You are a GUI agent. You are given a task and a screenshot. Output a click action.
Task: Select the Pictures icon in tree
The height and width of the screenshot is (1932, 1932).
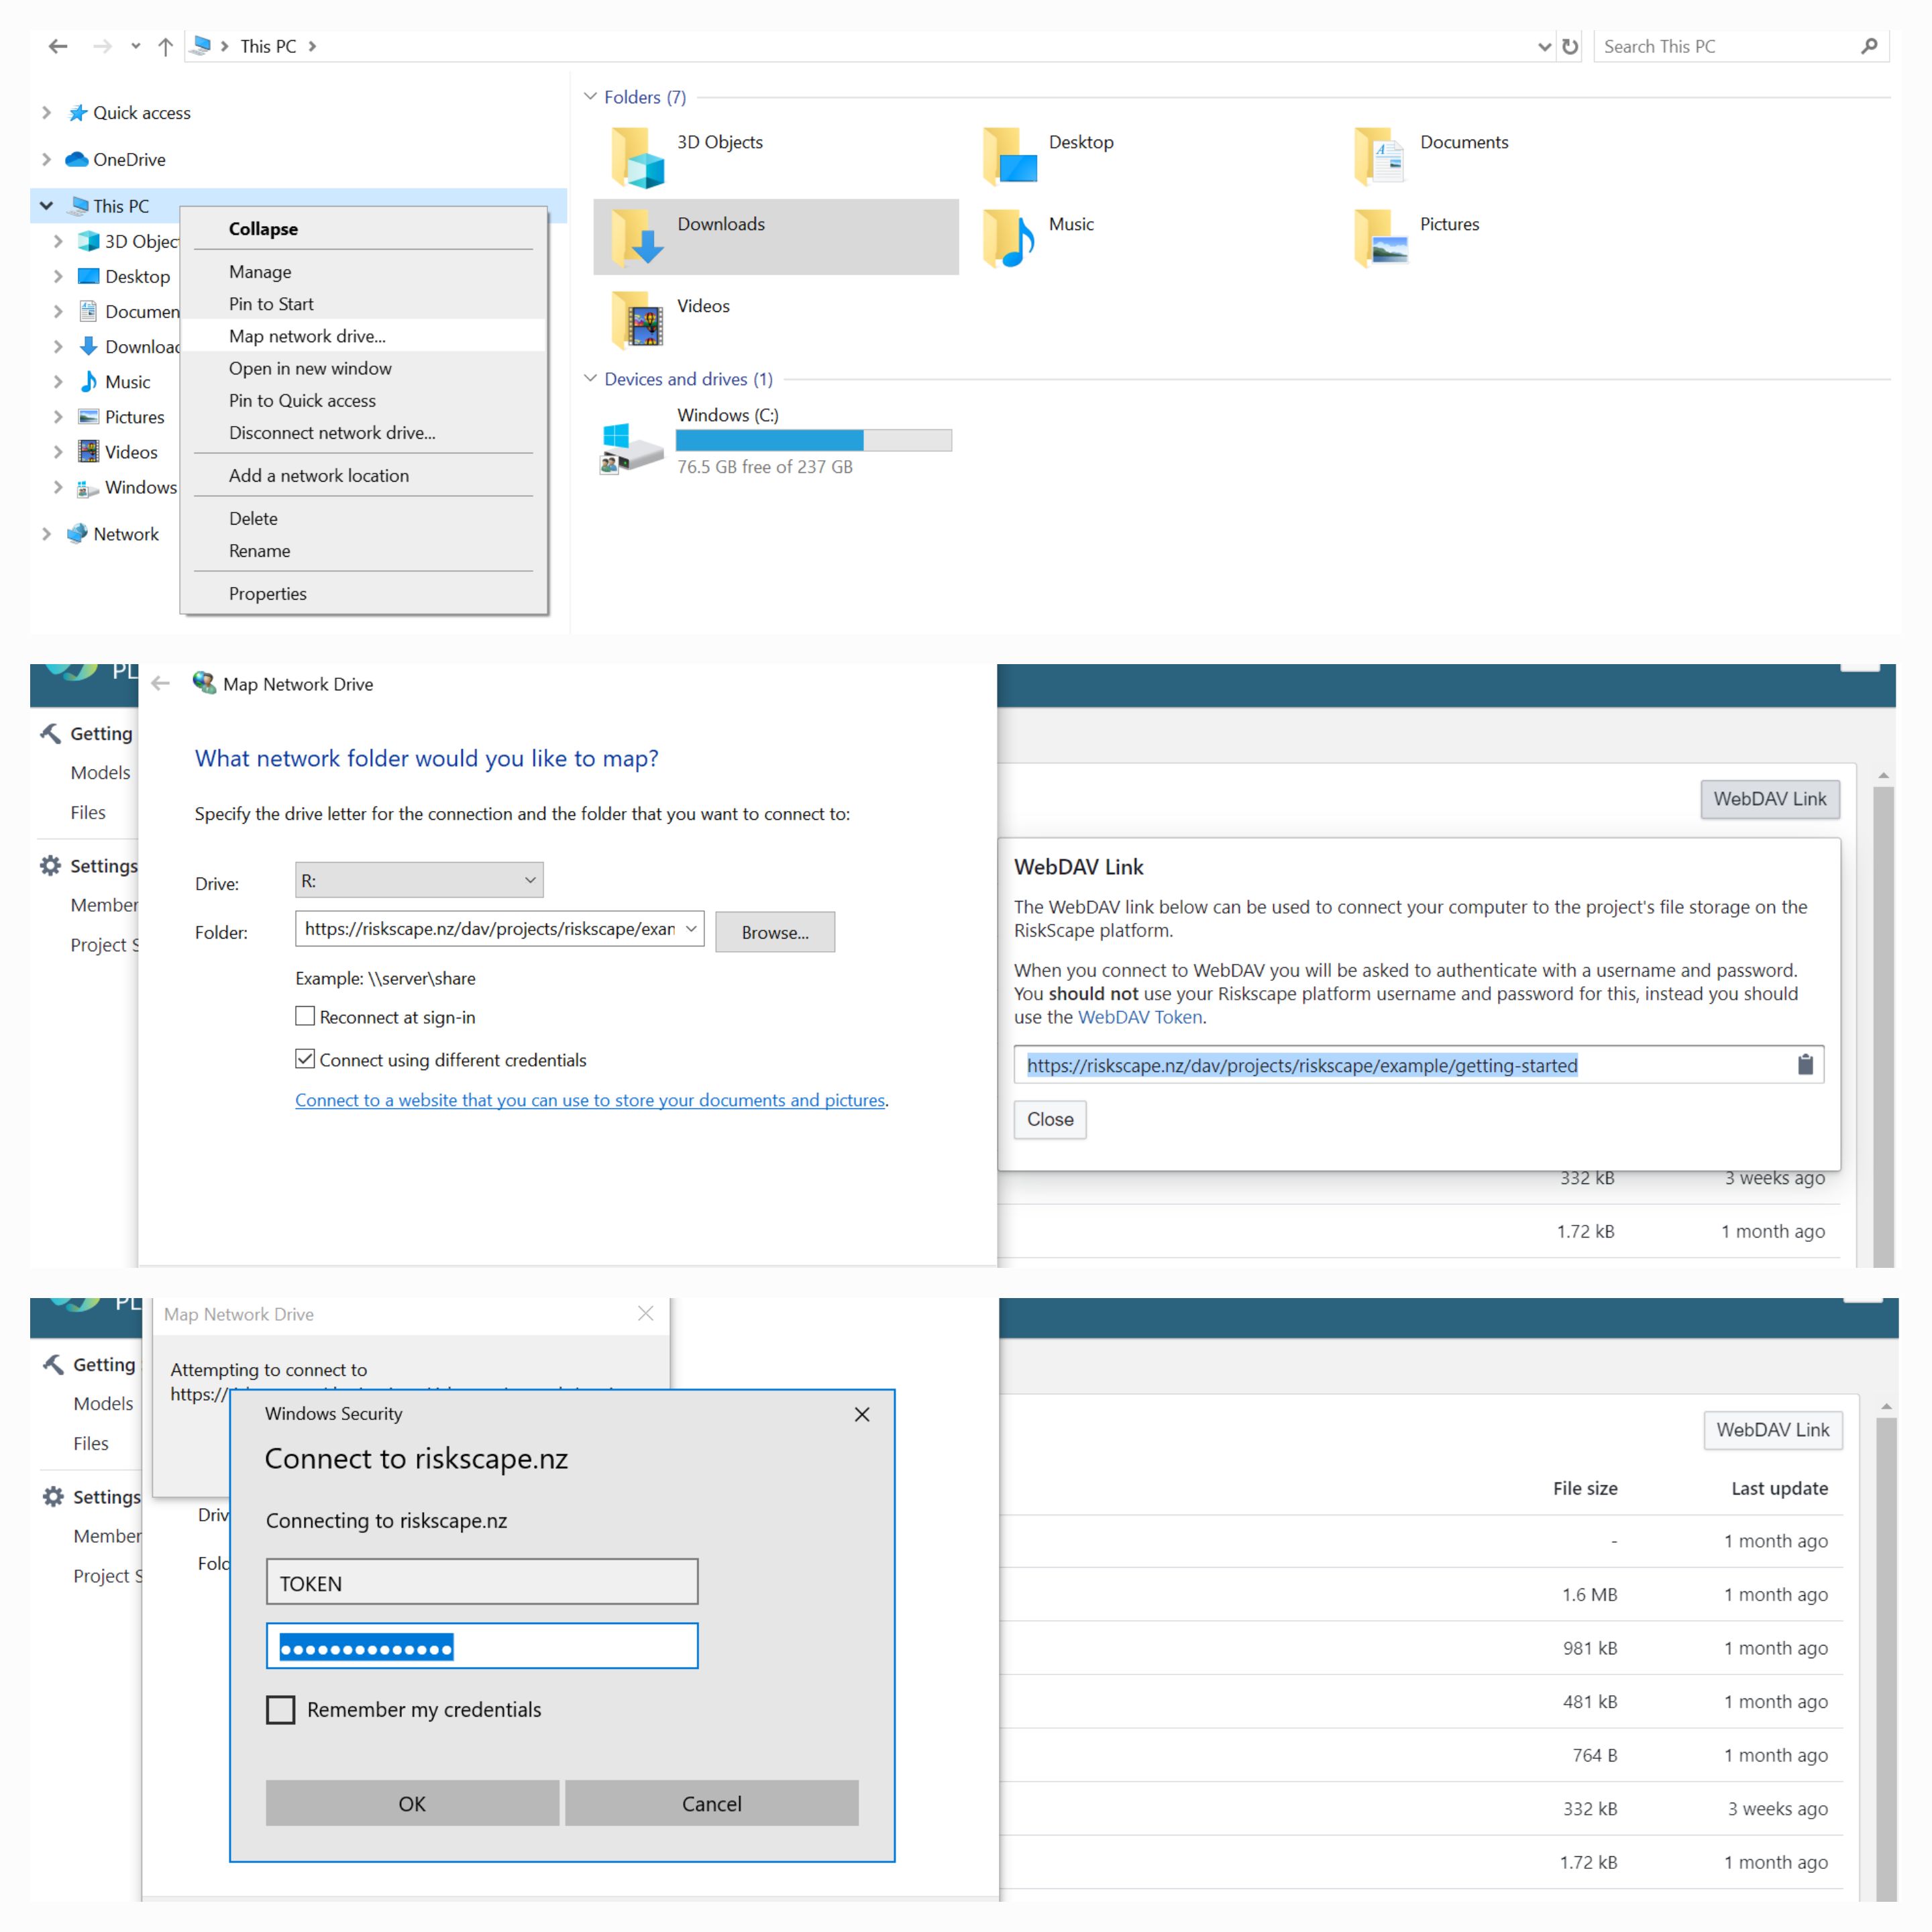pos(89,417)
